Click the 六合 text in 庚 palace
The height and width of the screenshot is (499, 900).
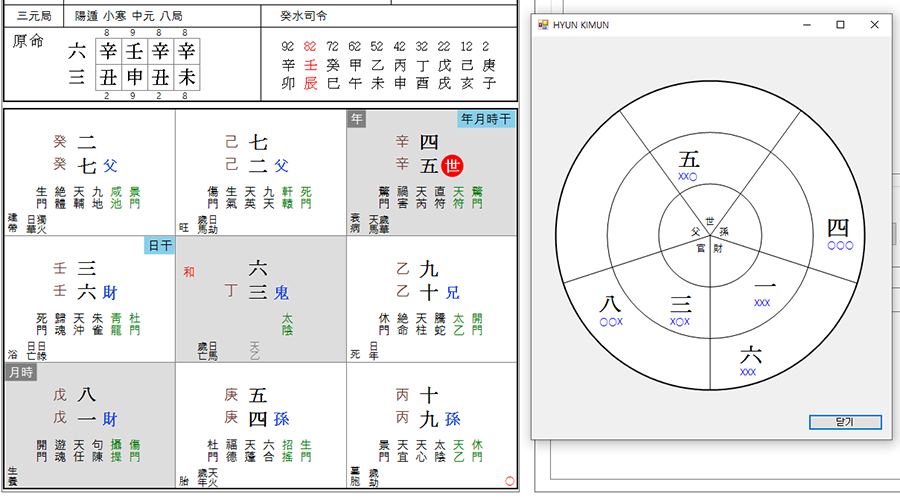pos(269,451)
